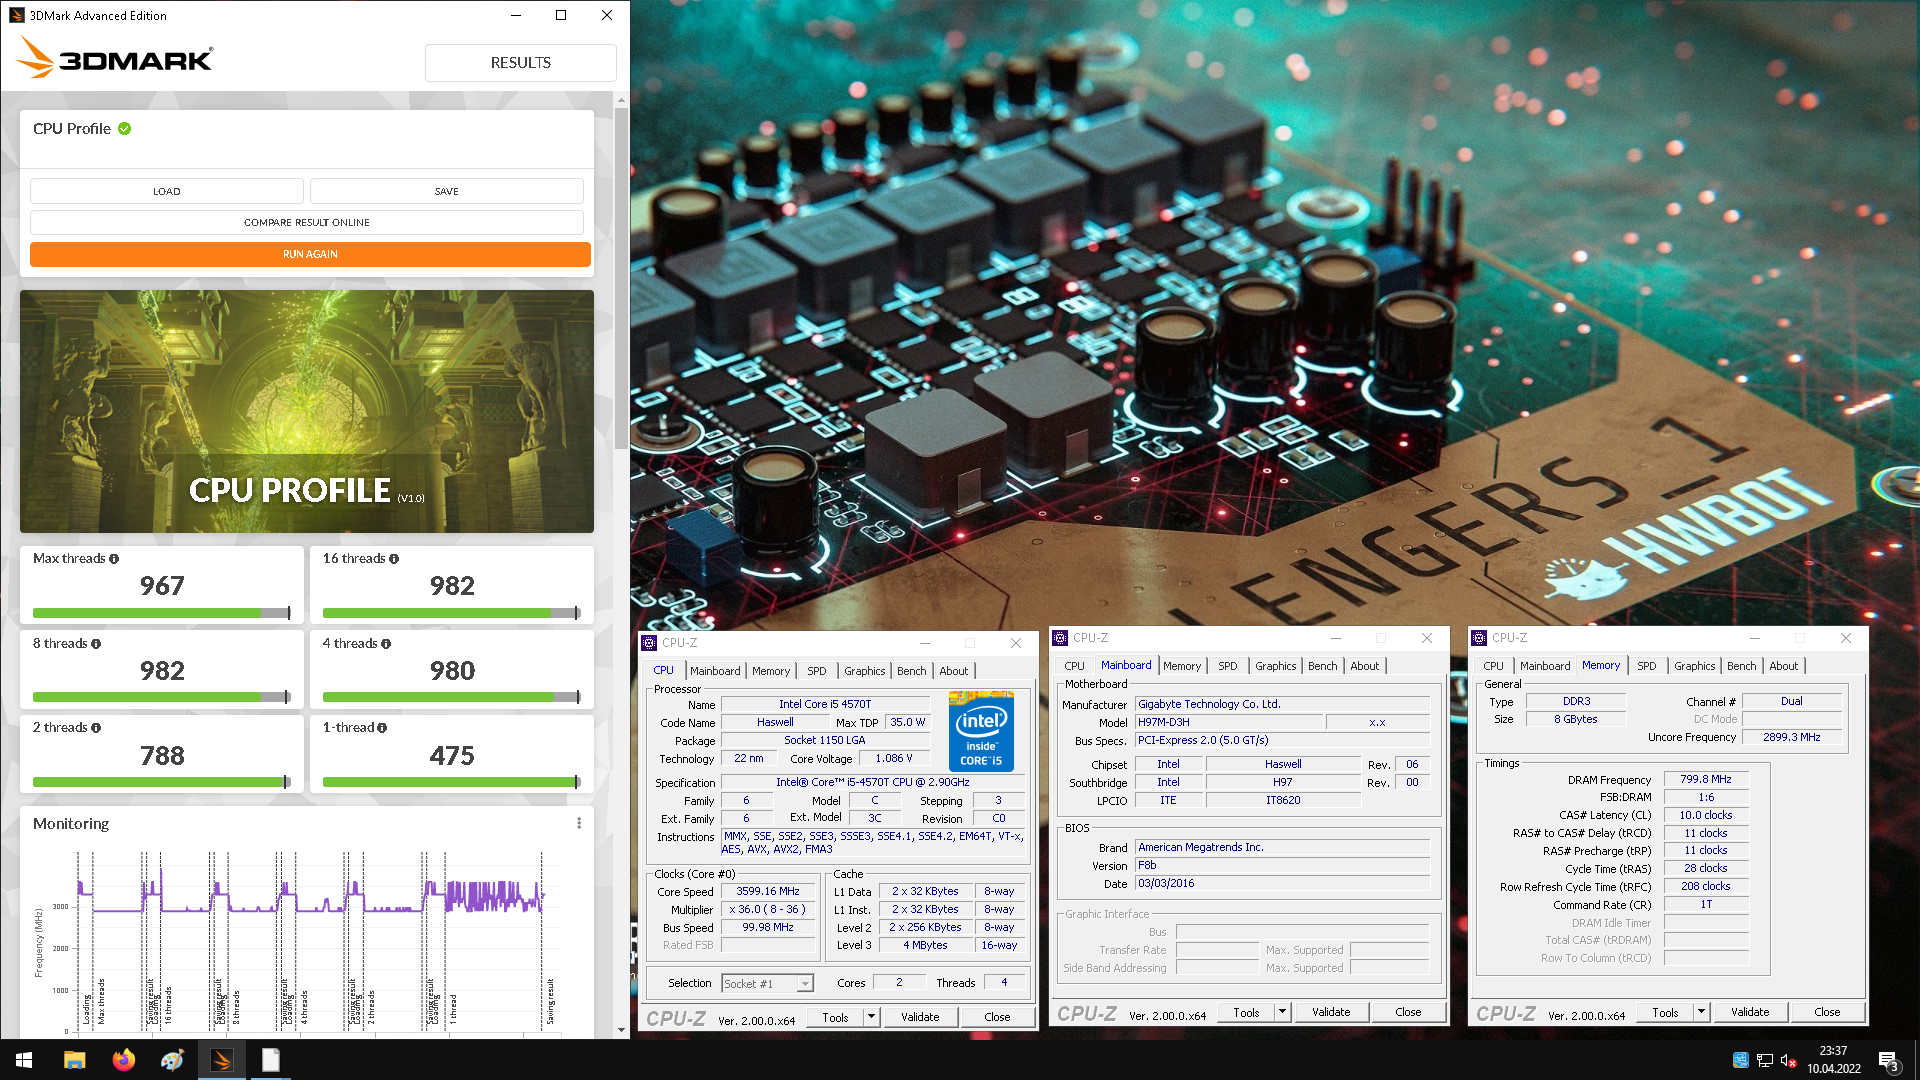The image size is (1920, 1080).
Task: Click the CPU PROFILE benchmark thumbnail image
Action: 307,411
